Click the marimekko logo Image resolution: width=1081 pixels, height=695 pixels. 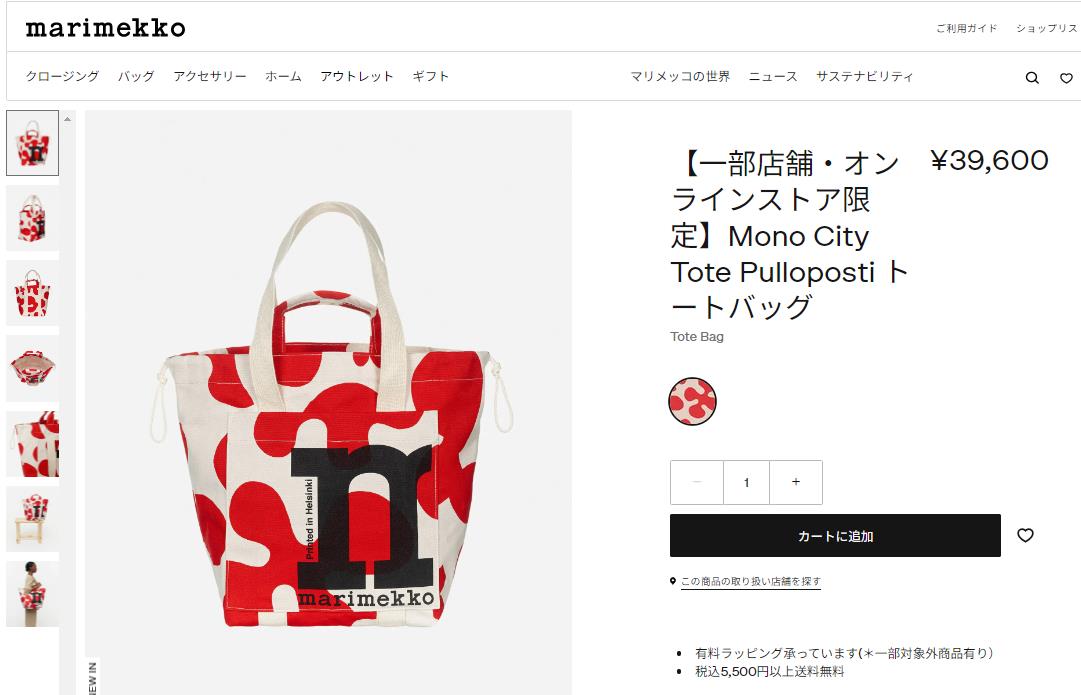[x=105, y=28]
